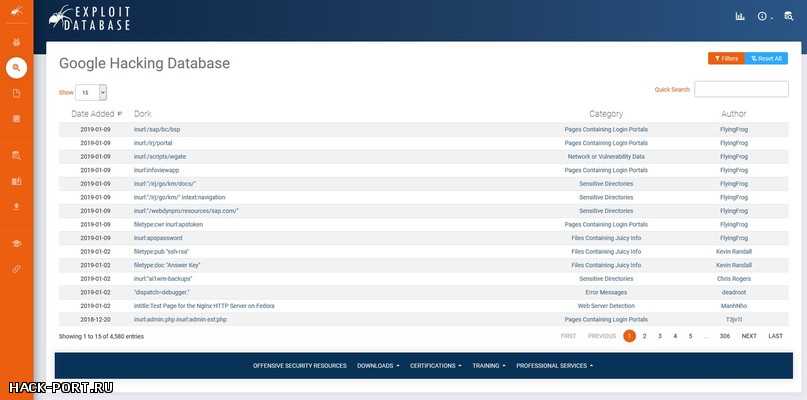Click the 2018-12-20 date cell
This screenshot has height=400, width=807.
tap(95, 319)
